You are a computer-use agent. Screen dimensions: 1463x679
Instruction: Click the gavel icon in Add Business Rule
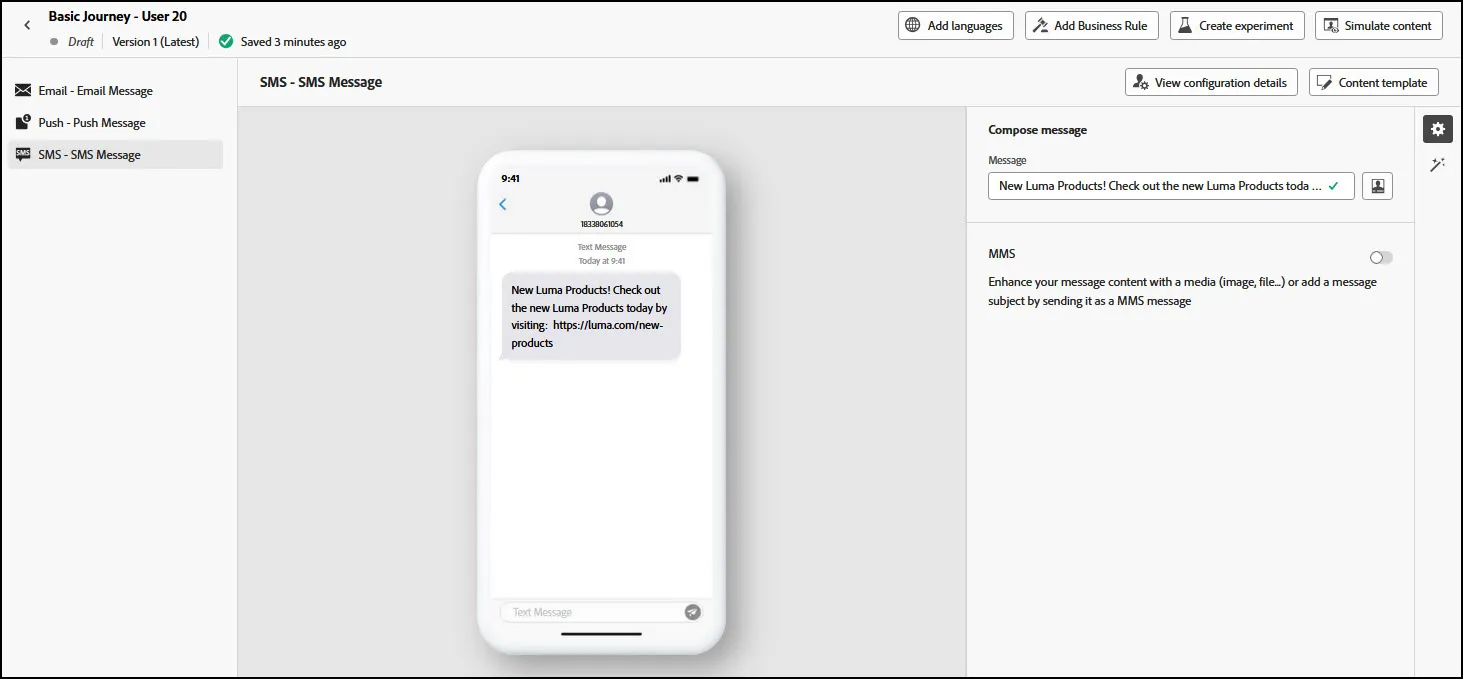click(1040, 26)
